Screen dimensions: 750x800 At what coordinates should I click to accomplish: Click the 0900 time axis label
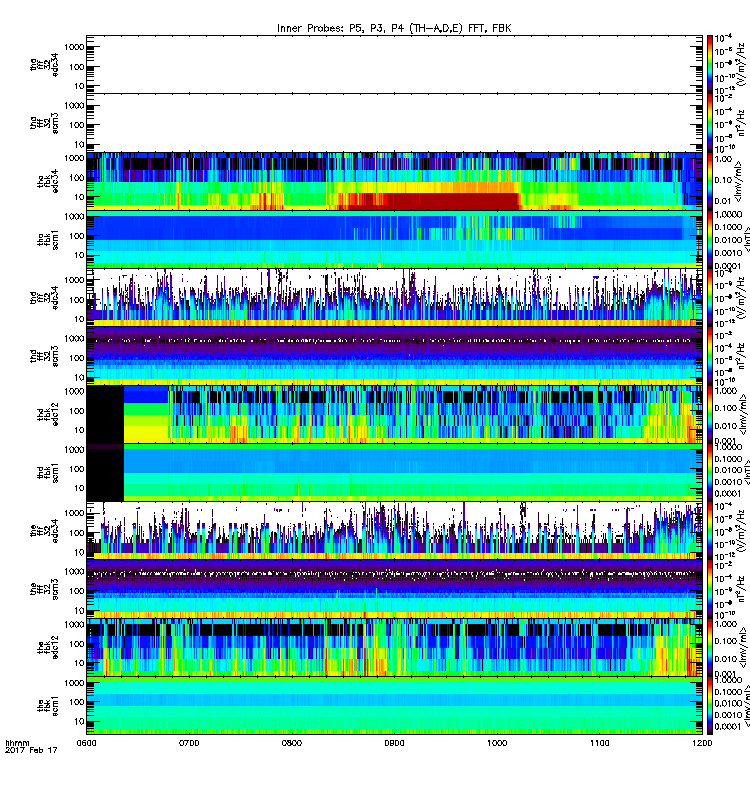pyautogui.click(x=394, y=743)
